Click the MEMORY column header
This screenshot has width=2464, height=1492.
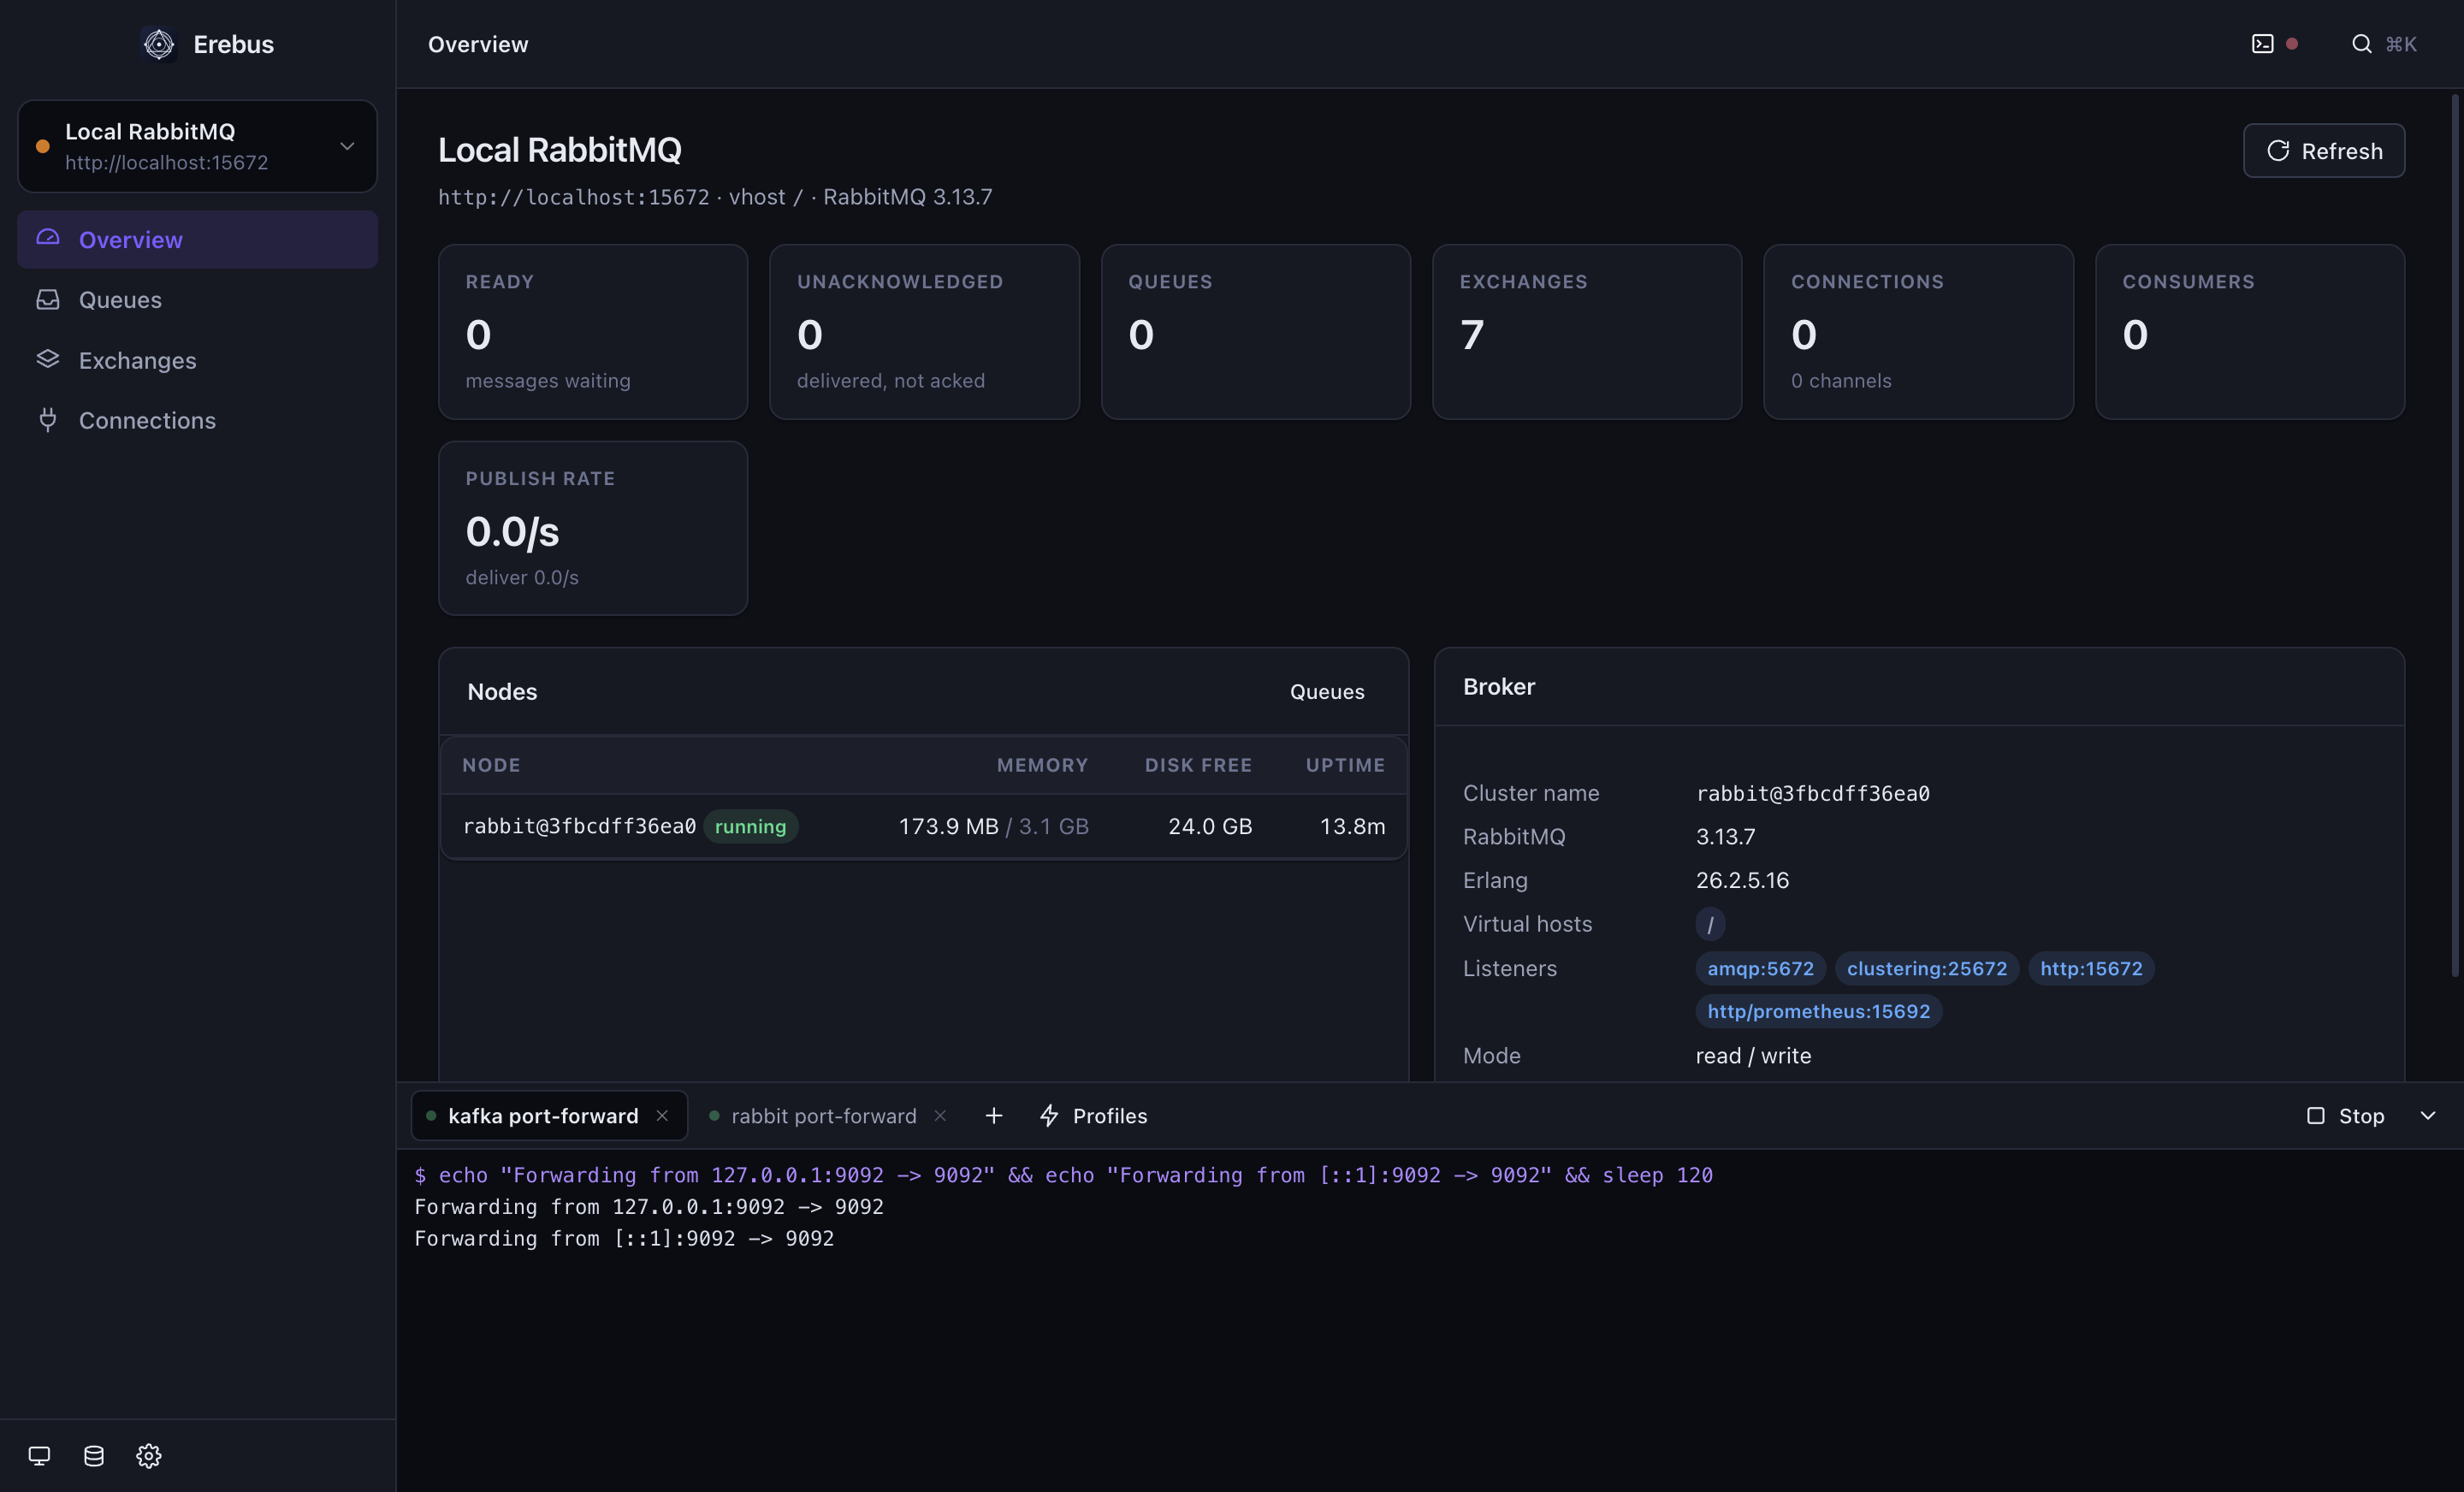tap(1042, 765)
